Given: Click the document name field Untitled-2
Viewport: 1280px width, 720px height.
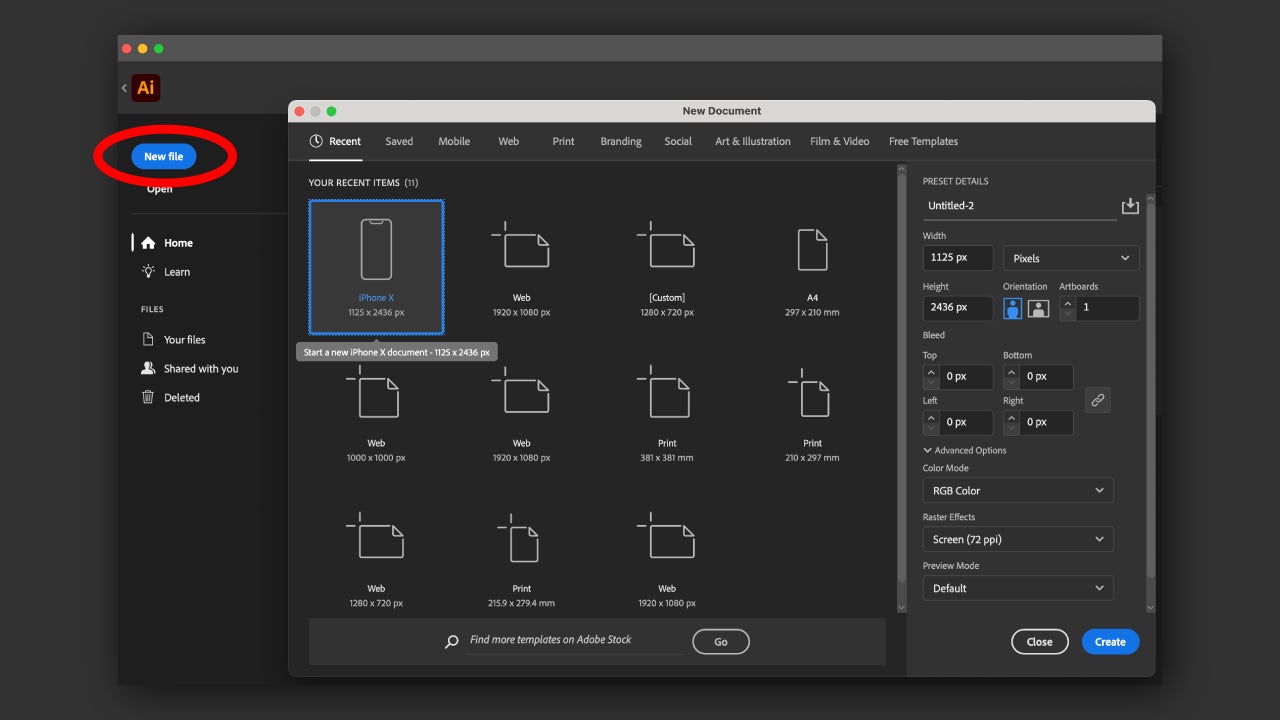Looking at the screenshot, I should pyautogui.click(x=1019, y=206).
